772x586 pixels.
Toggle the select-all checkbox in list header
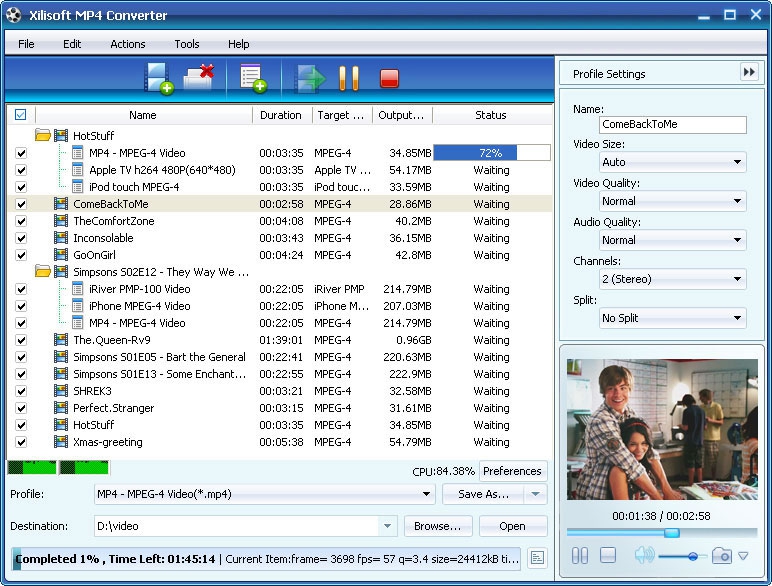(x=21, y=115)
